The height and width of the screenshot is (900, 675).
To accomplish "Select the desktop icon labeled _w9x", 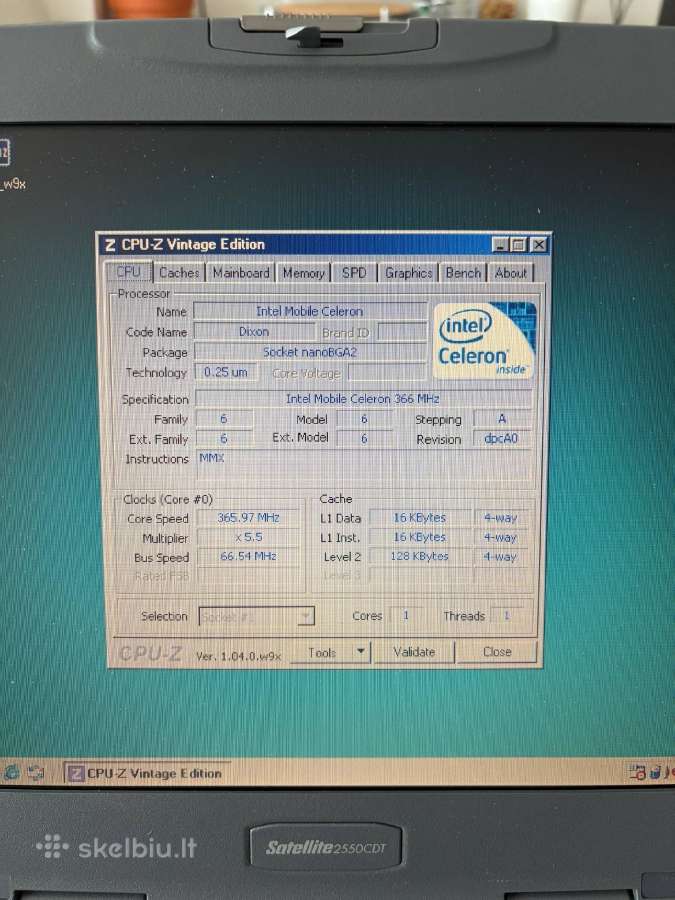I will point(10,164).
